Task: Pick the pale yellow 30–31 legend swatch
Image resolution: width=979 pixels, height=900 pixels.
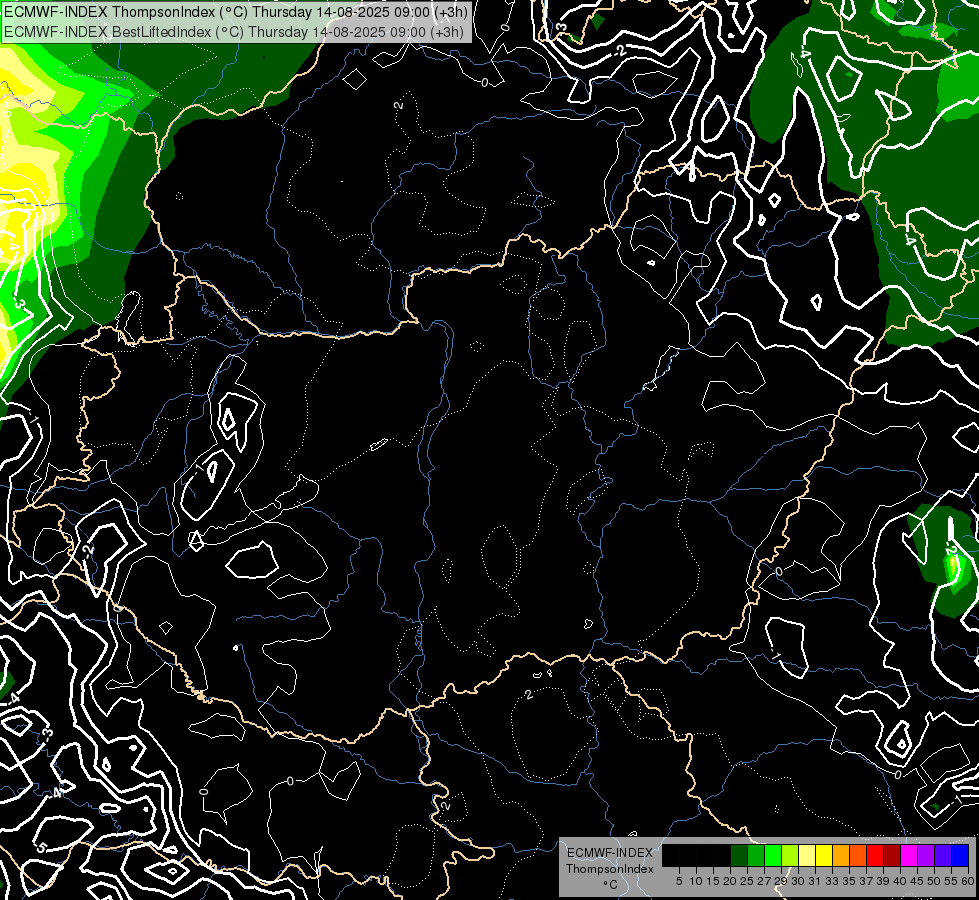Action: tap(807, 855)
